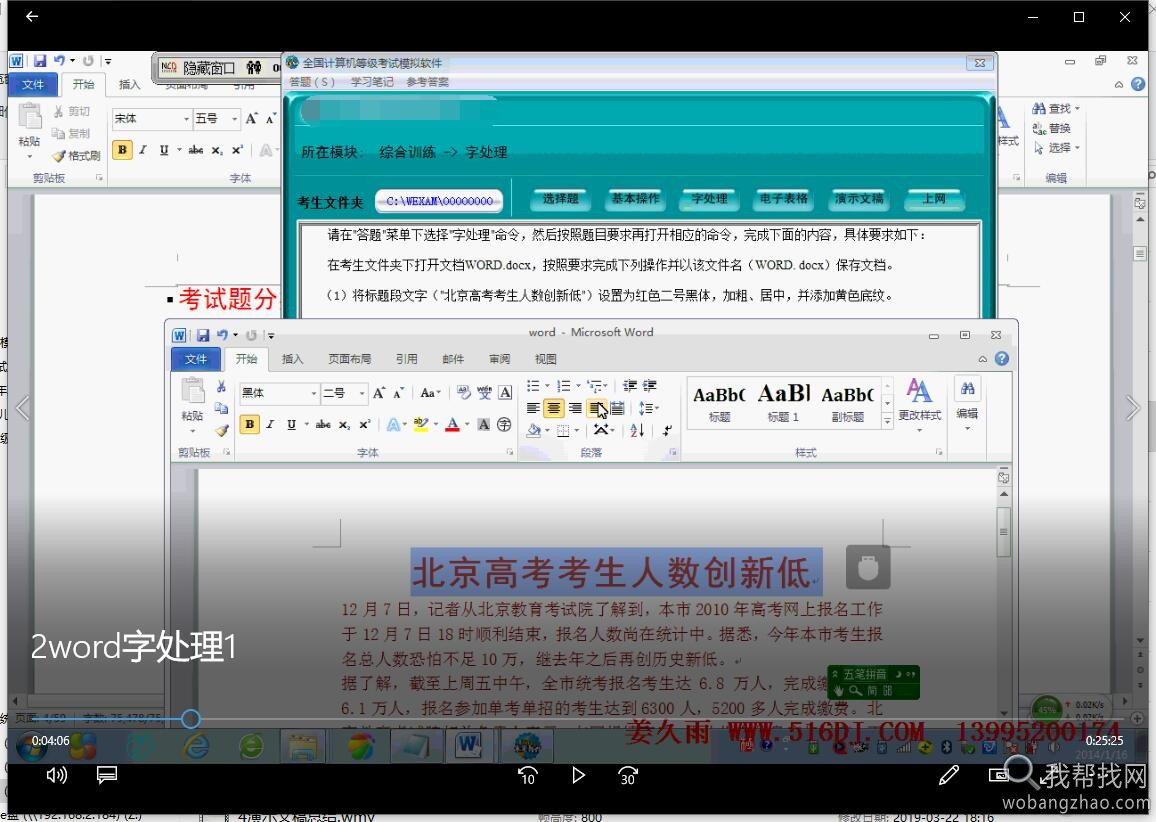This screenshot has height=822, width=1156.
Task: Toggle center alignment in front Word ribbon
Action: [554, 408]
